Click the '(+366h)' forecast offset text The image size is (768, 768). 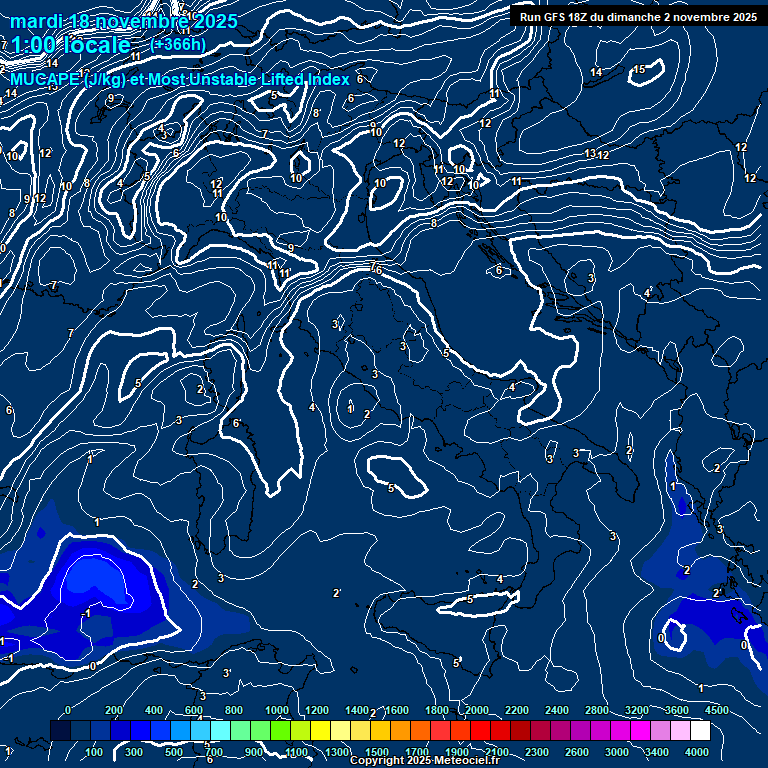(178, 44)
